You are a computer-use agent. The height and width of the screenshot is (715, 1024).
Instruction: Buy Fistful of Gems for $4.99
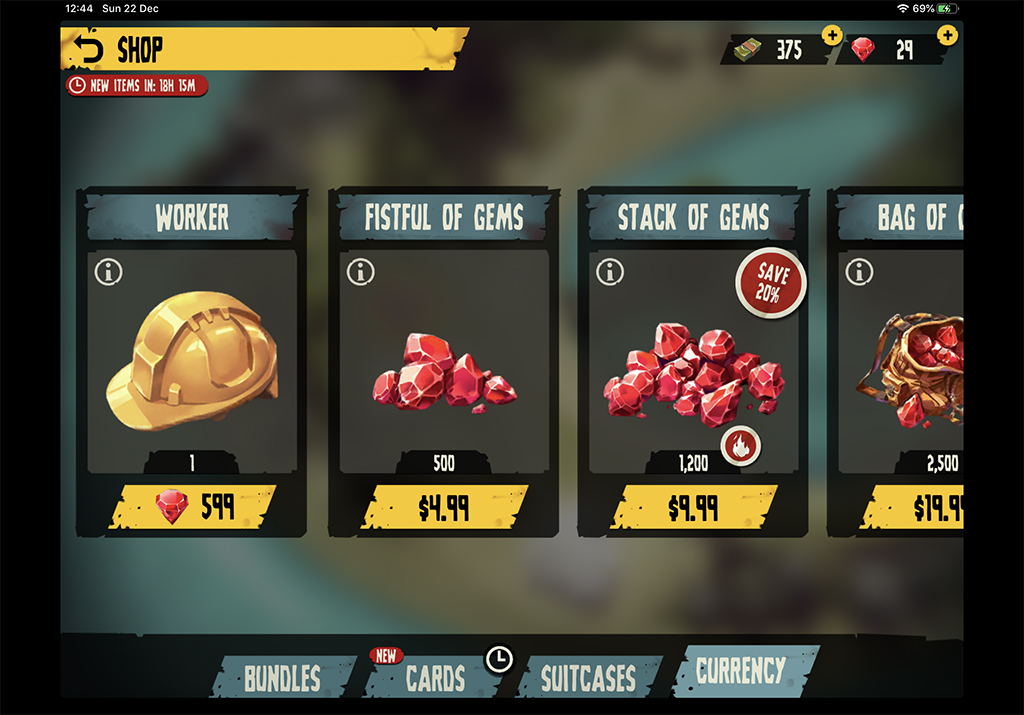pyautogui.click(x=444, y=507)
